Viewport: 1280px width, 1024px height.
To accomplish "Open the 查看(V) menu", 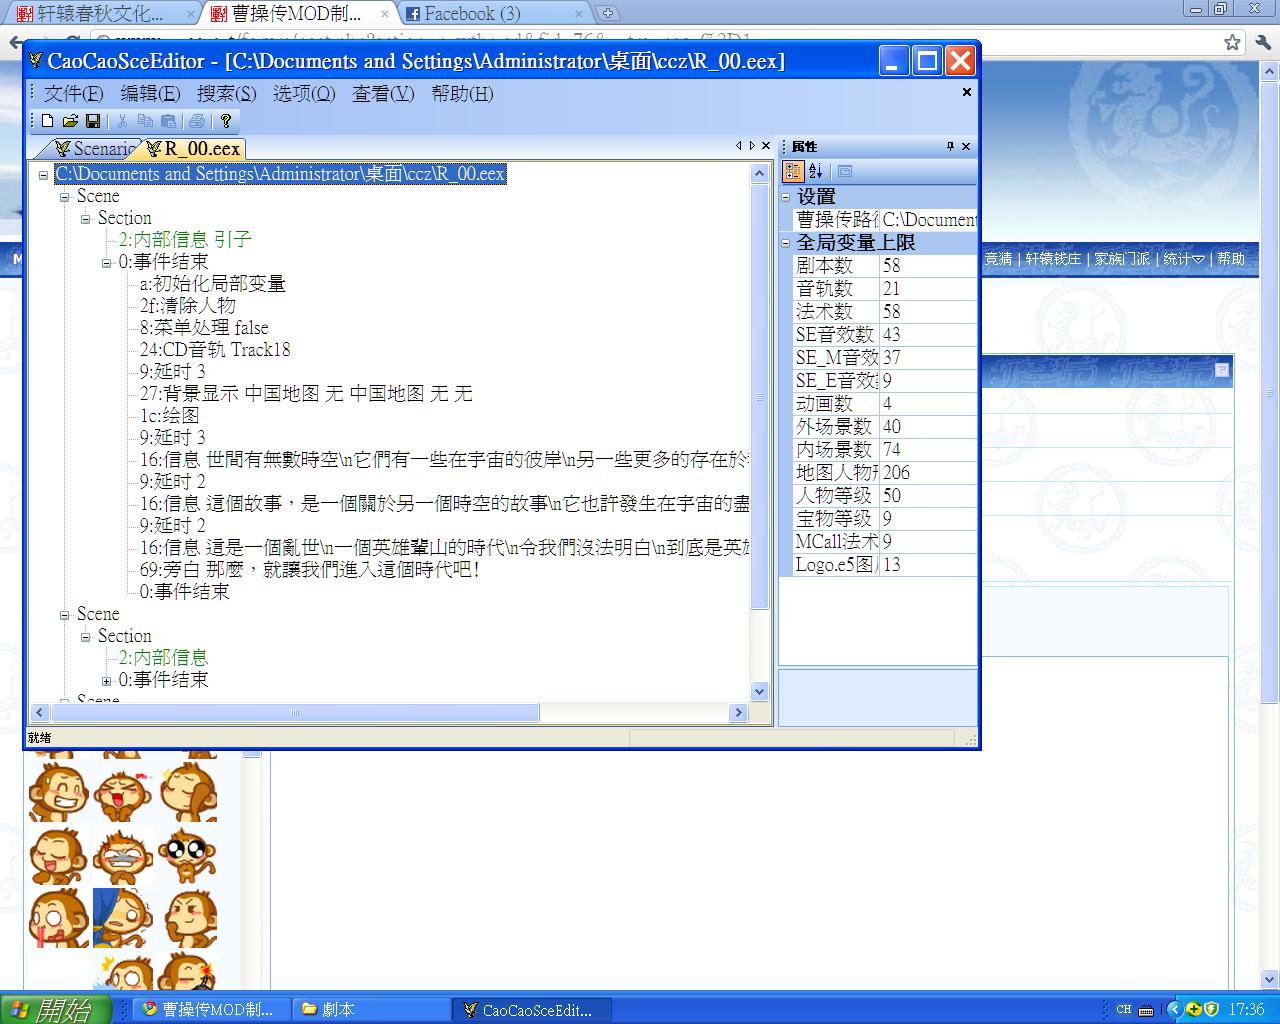I will coord(383,93).
